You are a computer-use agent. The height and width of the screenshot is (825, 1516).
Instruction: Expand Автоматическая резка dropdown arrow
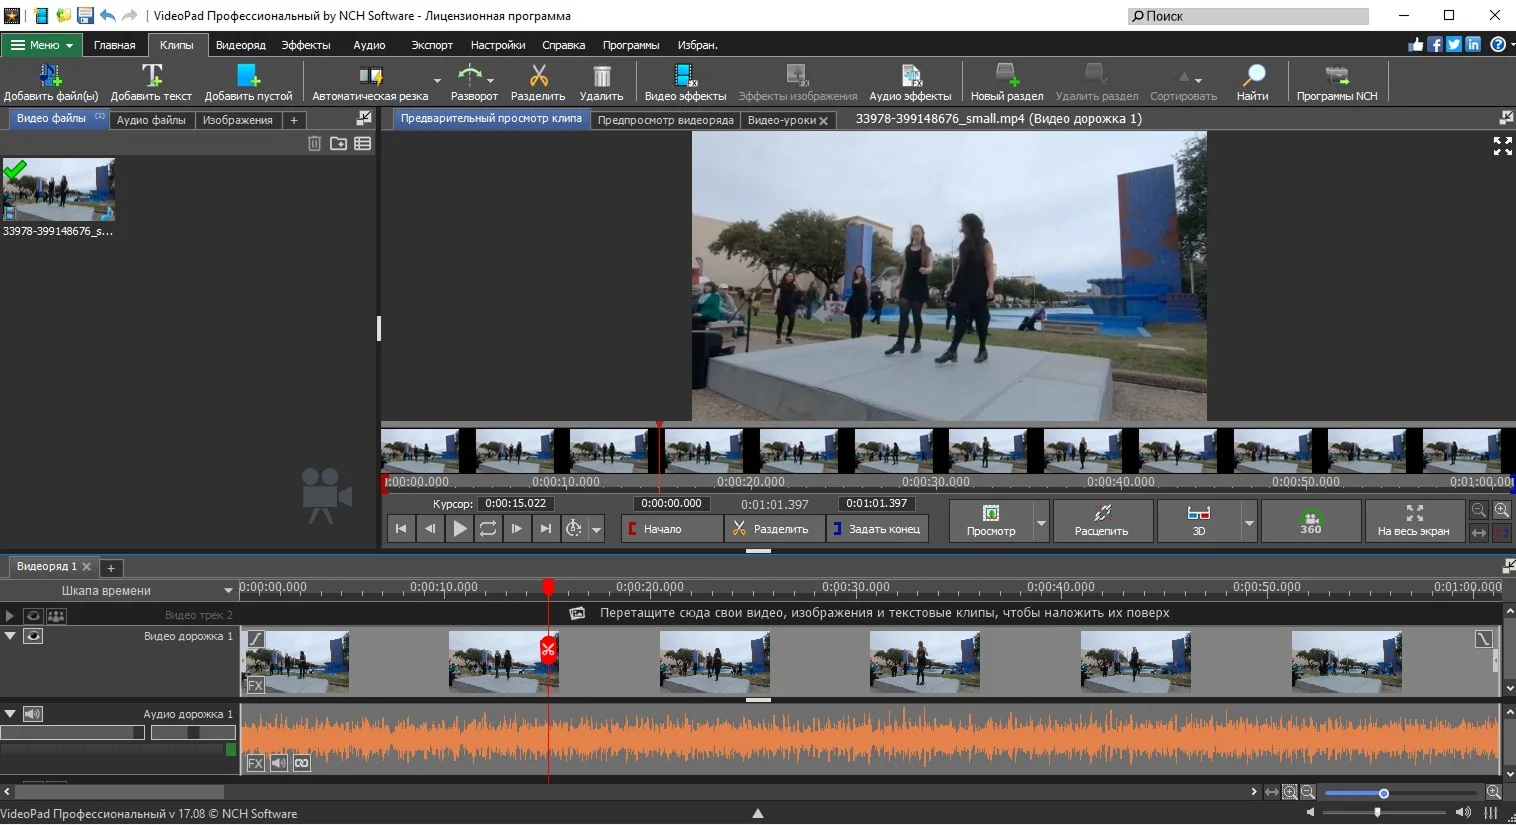[x=437, y=82]
